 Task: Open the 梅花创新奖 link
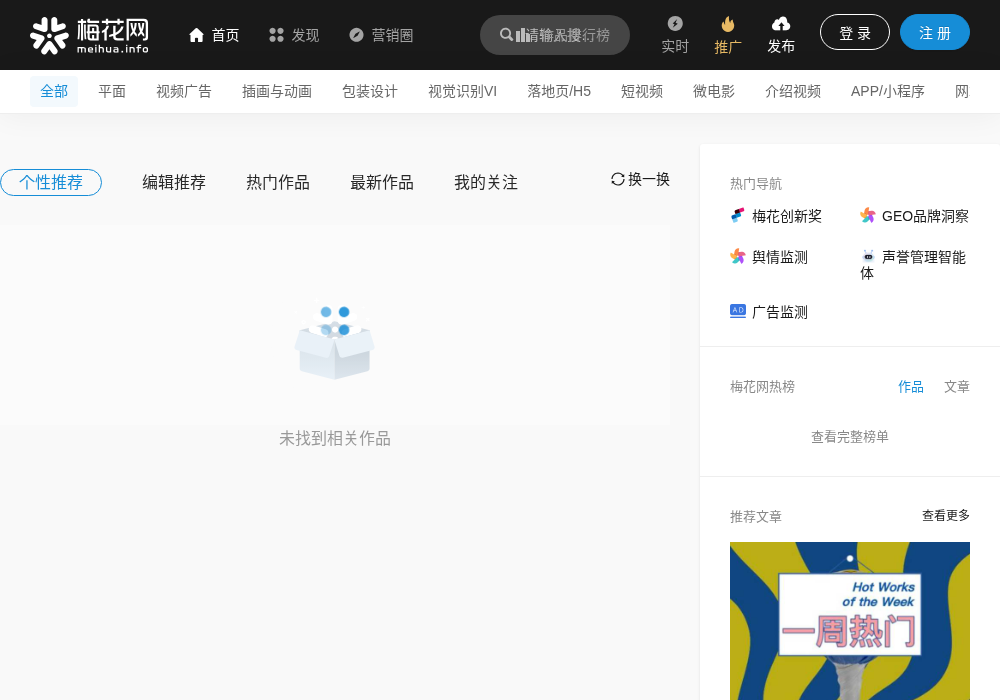coord(776,216)
